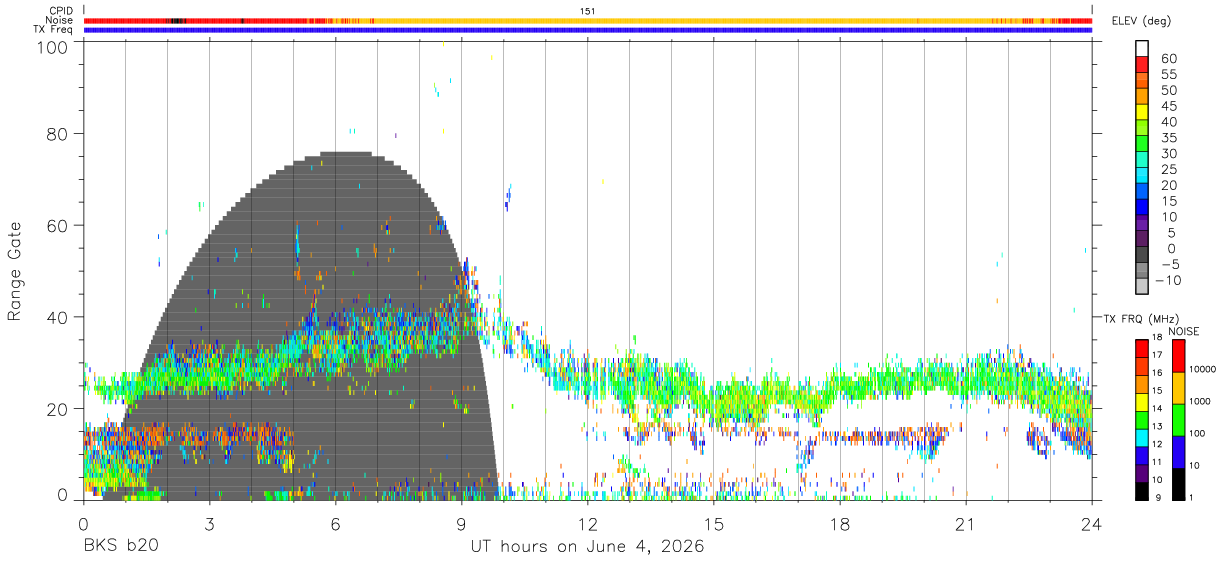Click the Noise row label at top left
The image size is (1228, 567).
point(59,20)
